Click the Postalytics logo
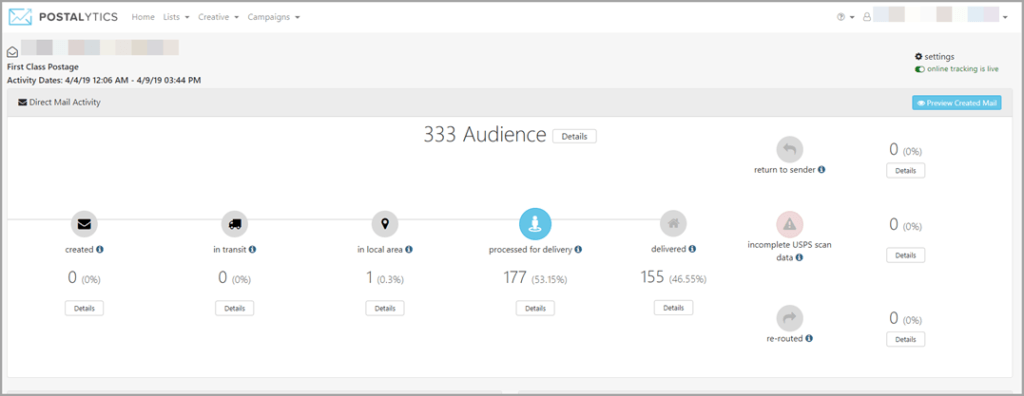 point(63,17)
